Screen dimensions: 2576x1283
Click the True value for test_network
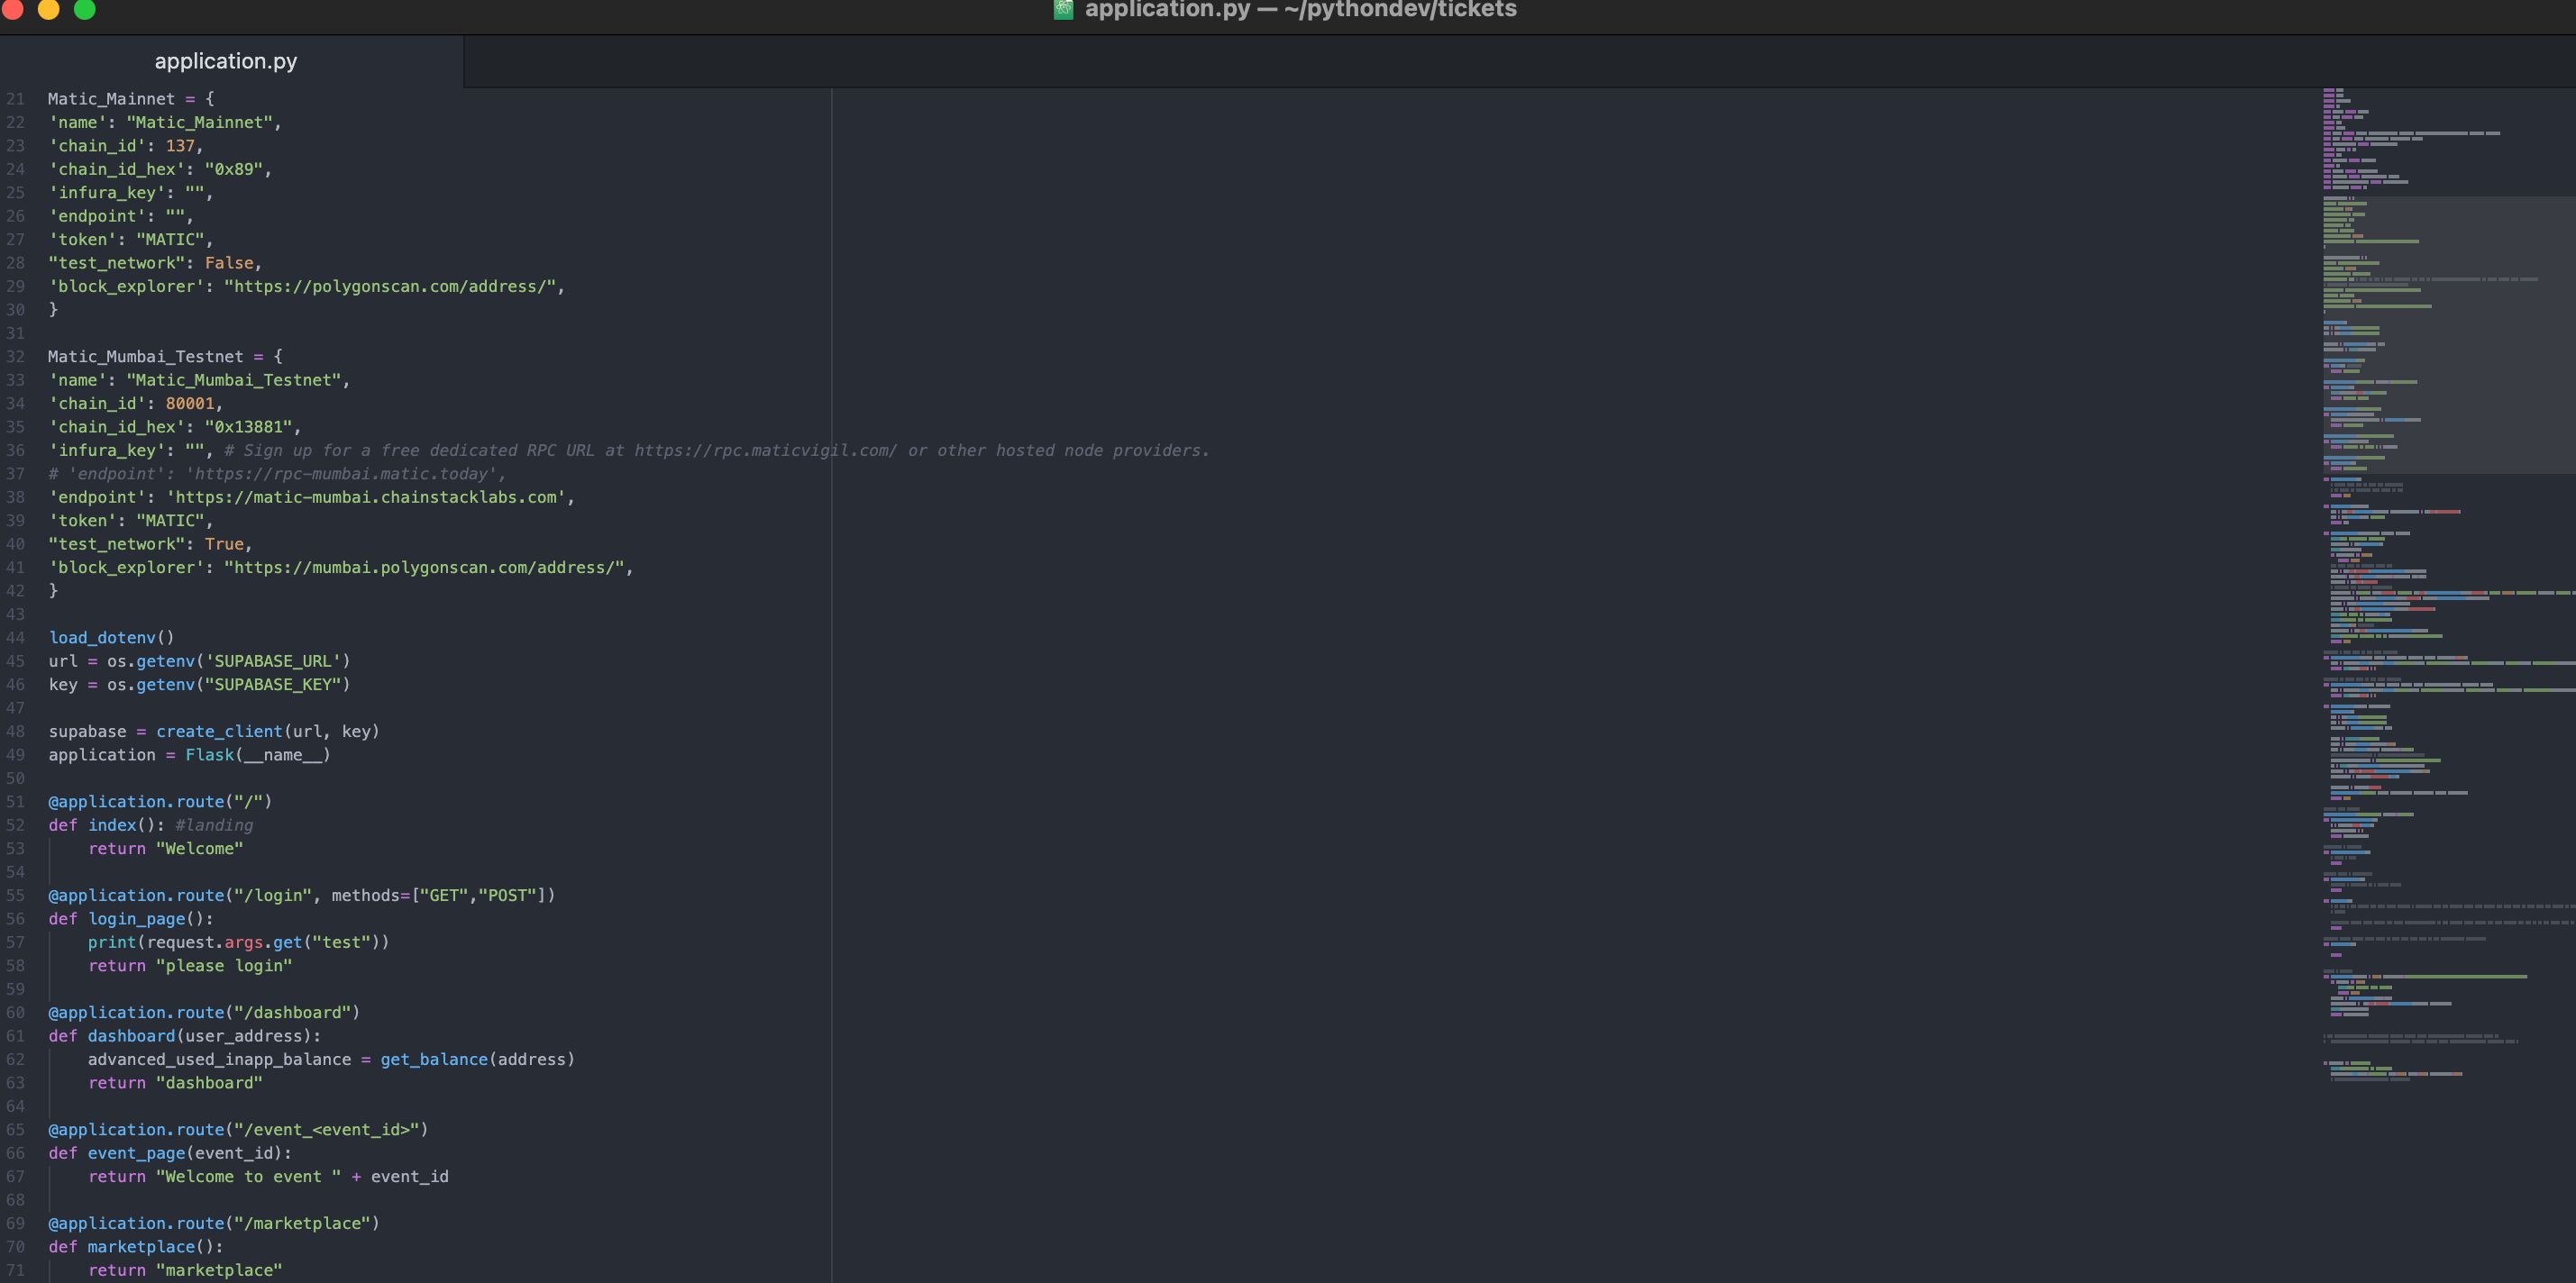click(x=224, y=544)
